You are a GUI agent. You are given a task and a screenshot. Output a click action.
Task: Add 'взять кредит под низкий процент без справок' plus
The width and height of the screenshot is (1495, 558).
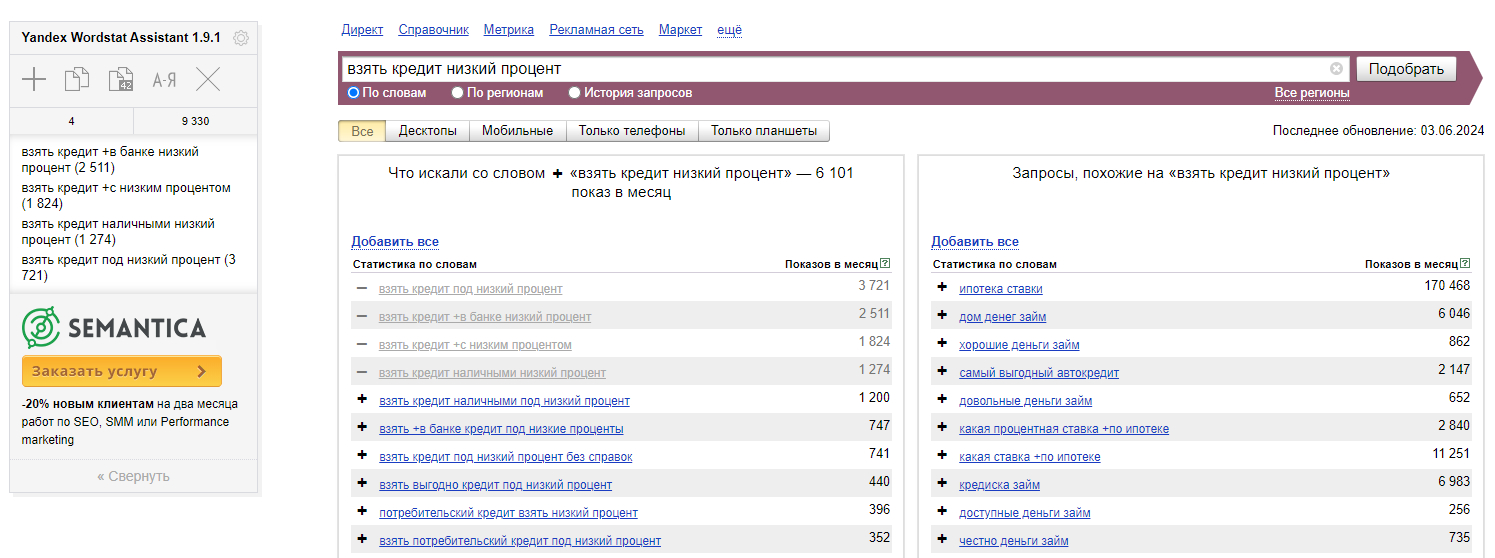click(362, 456)
